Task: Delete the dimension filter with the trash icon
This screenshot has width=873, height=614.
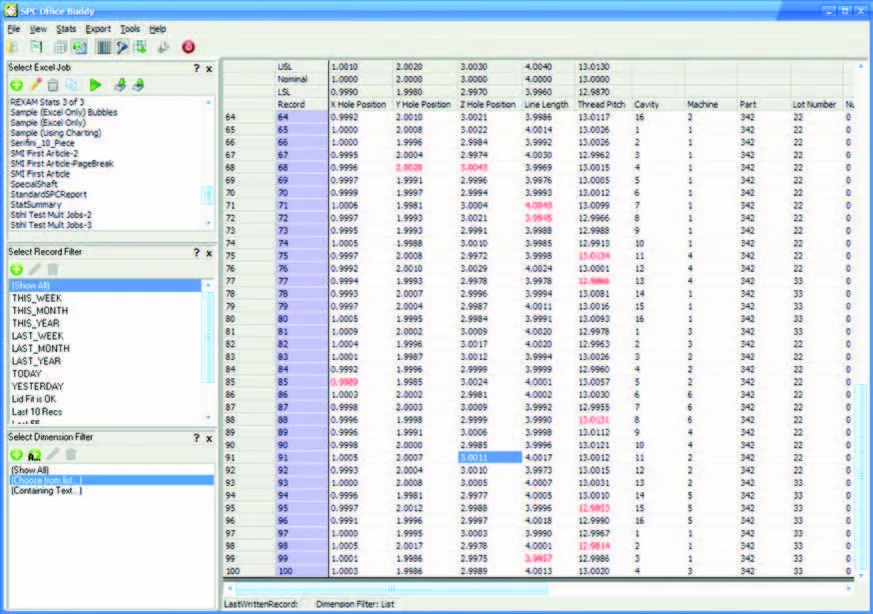Action: click(71, 455)
